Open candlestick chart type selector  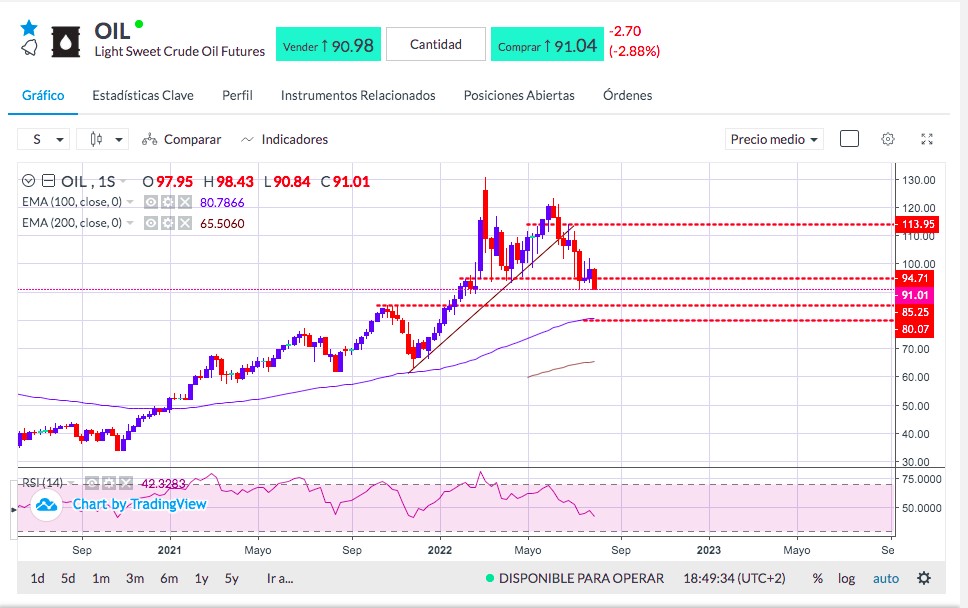(x=102, y=140)
